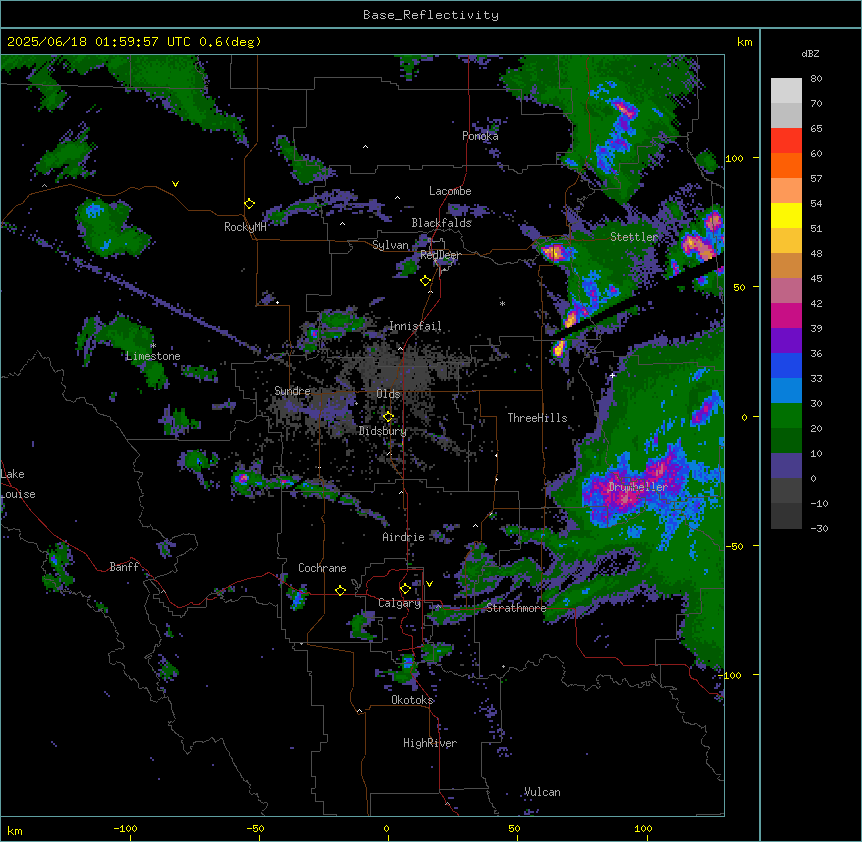
Task: Click the yellow V marker northwest of RockyMH
Action: [175, 184]
